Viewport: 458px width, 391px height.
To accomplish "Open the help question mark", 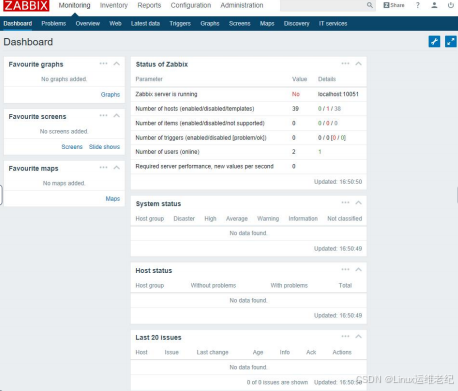I will click(418, 5).
